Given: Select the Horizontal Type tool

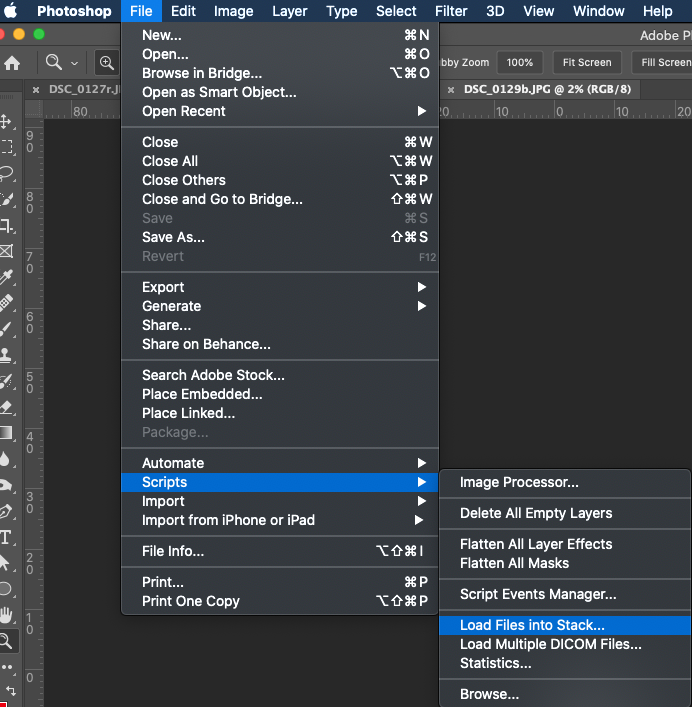Looking at the screenshot, I should point(7,537).
